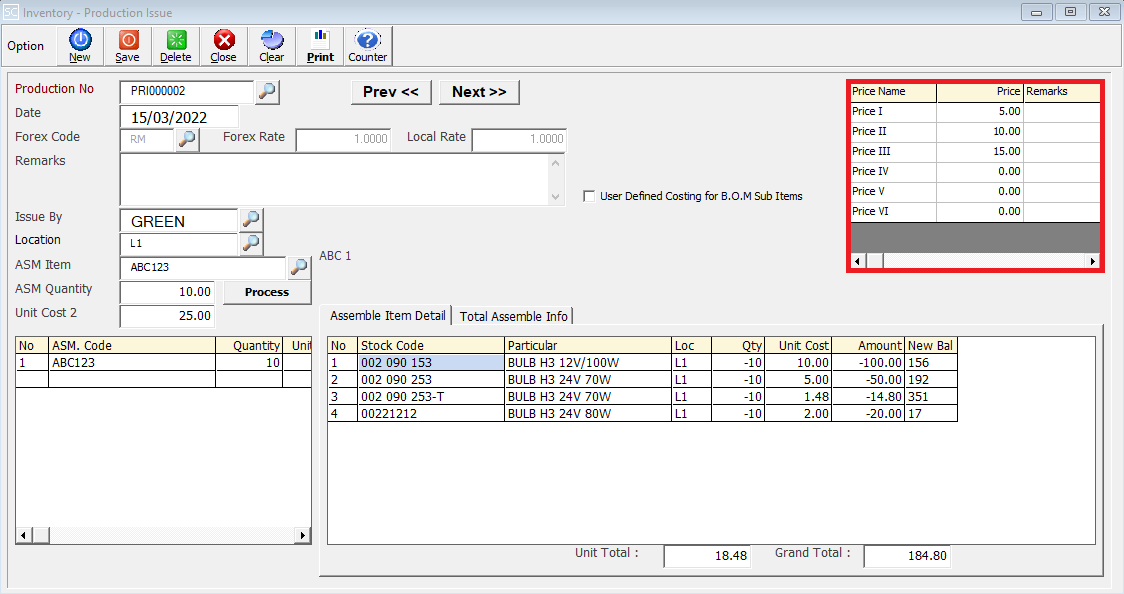Open Location lookup magnifier
The width and height of the screenshot is (1124, 594).
[251, 244]
